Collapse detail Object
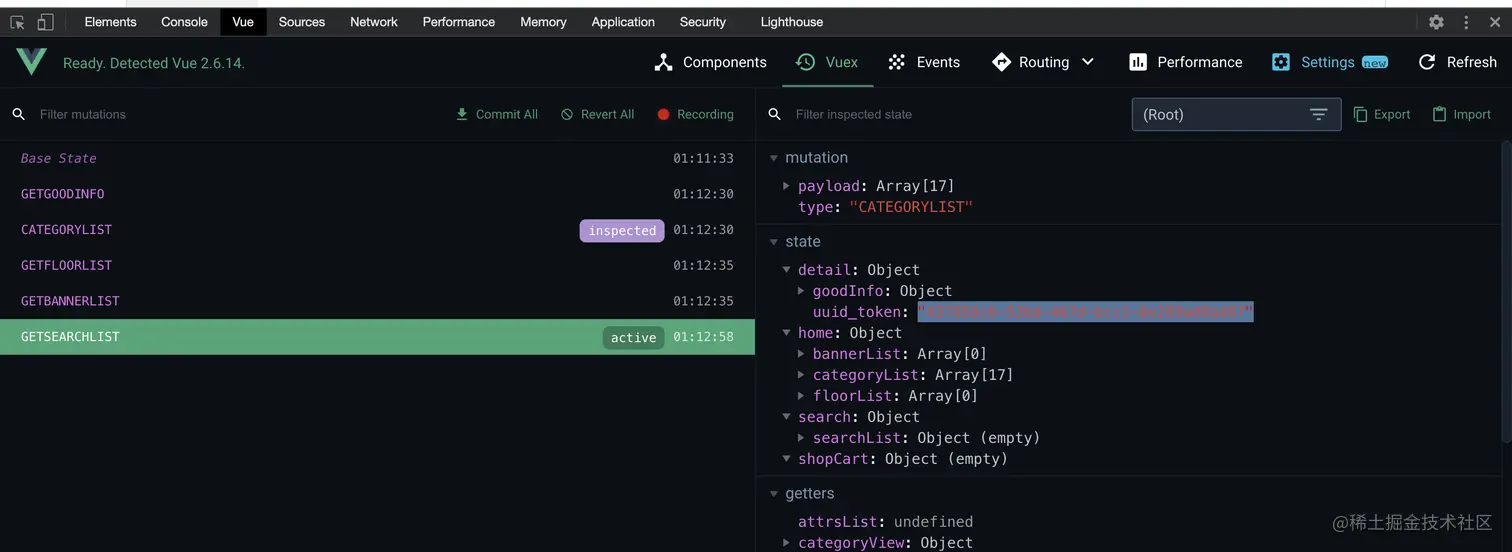Image resolution: width=1512 pixels, height=552 pixels. (787, 270)
